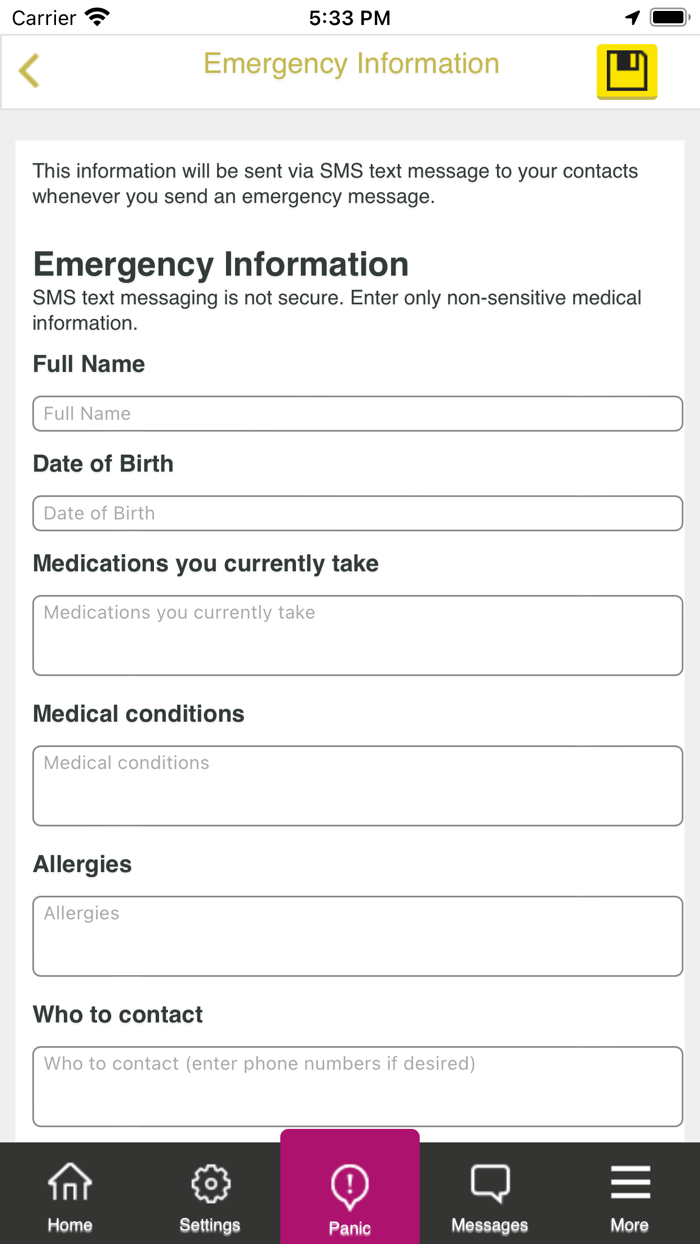This screenshot has height=1244, width=700.
Task: Tap the yellow Emergency Information header title
Action: pos(351,64)
